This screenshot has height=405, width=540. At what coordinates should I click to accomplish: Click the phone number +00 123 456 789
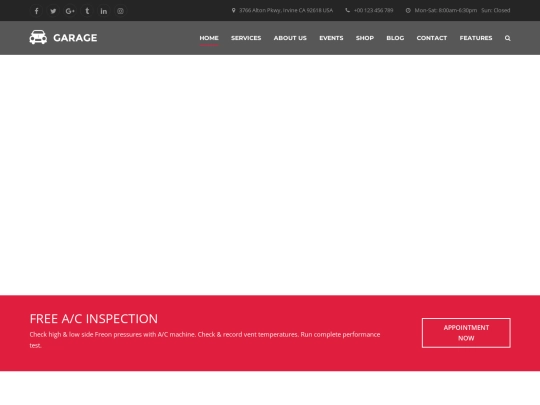coord(374,10)
